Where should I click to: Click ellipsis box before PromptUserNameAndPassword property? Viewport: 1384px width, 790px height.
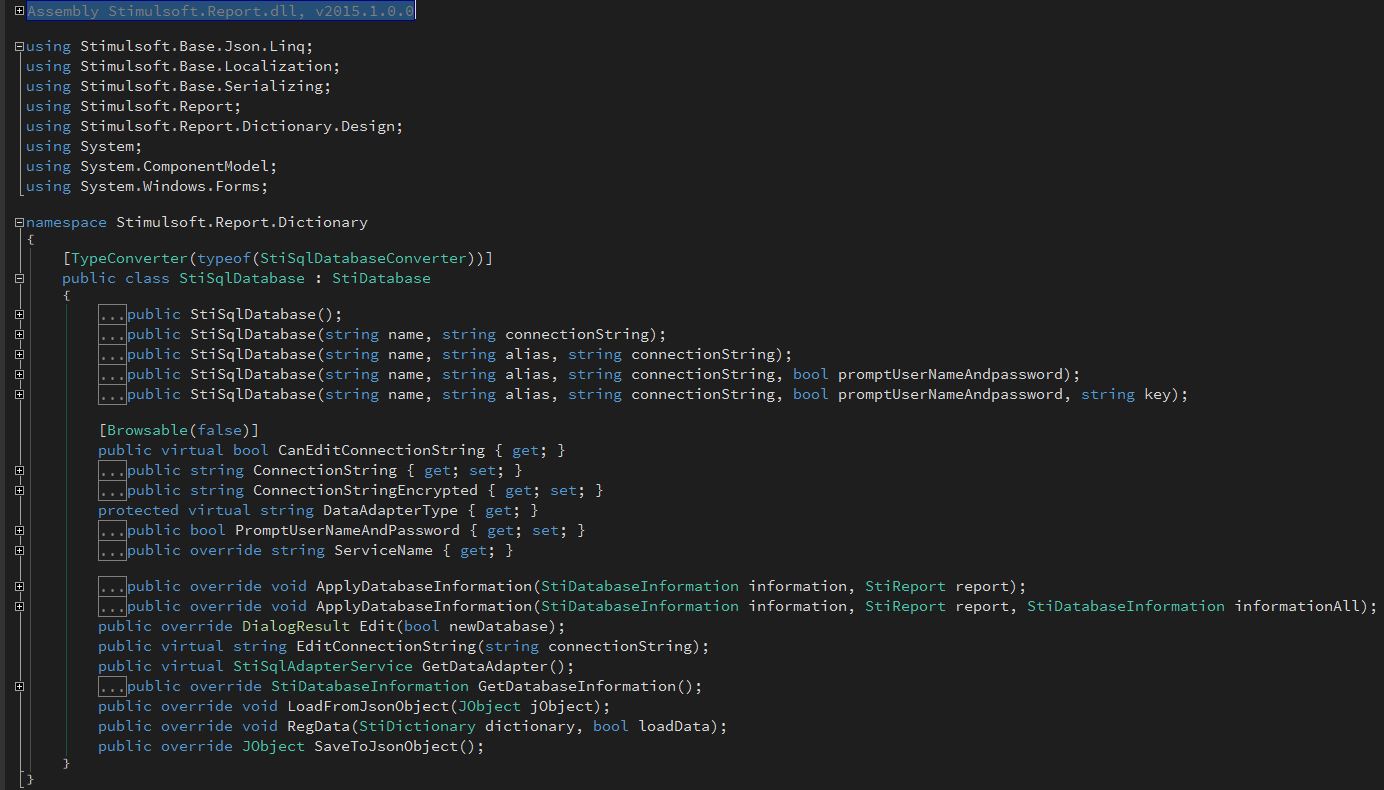coord(112,530)
